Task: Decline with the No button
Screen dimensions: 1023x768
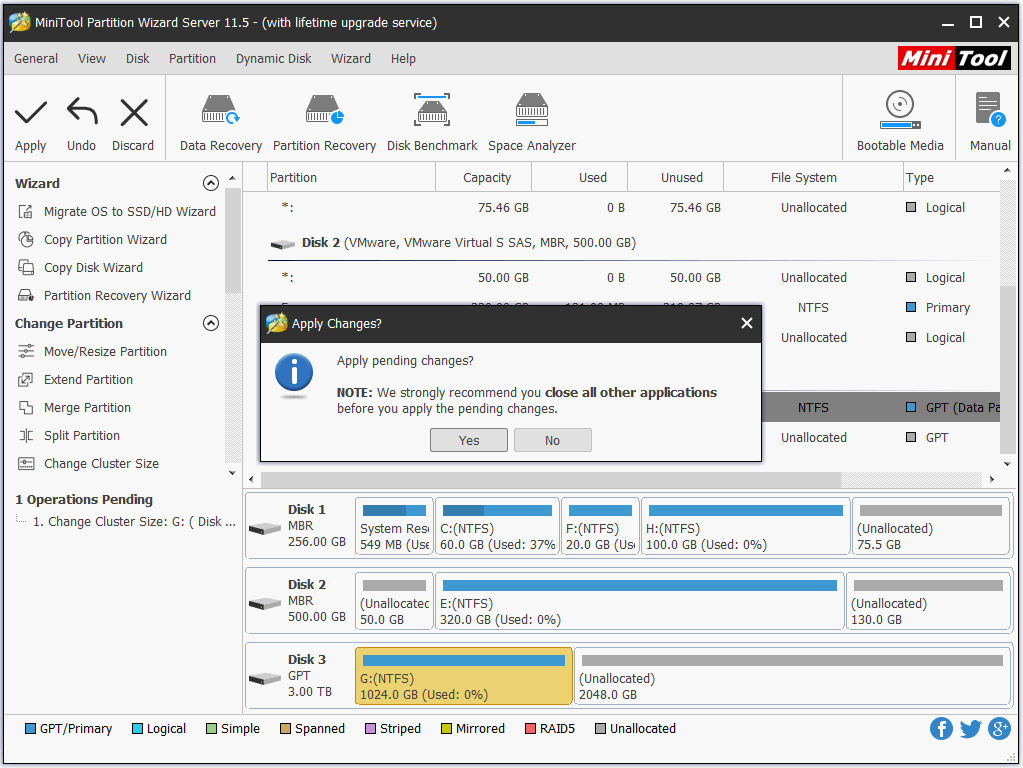Action: (x=553, y=440)
